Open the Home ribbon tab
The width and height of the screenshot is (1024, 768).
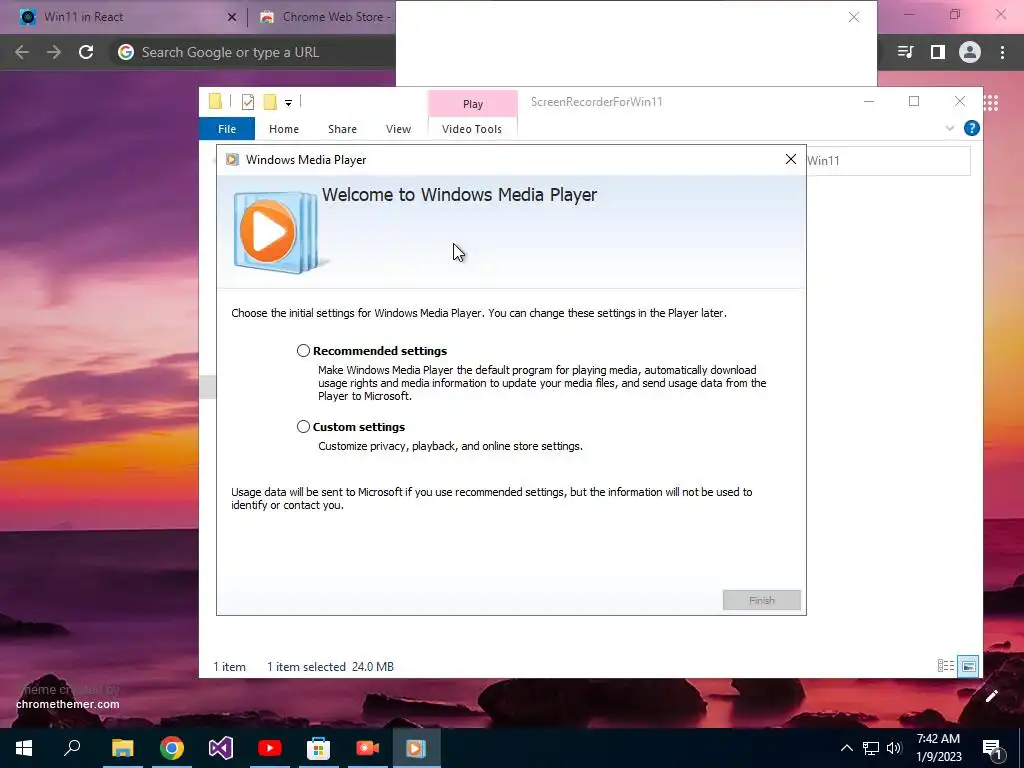(283, 129)
